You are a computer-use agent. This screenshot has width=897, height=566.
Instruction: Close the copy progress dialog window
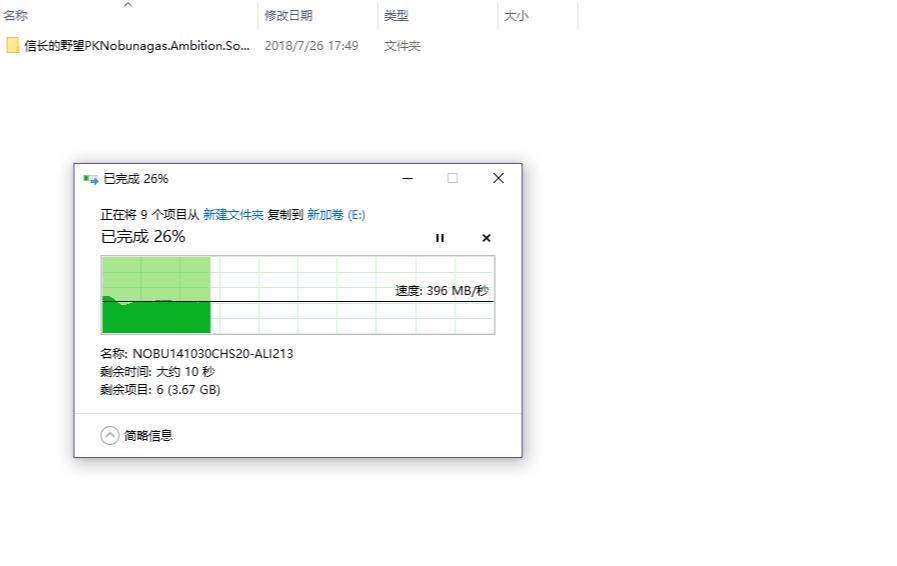[x=498, y=179]
